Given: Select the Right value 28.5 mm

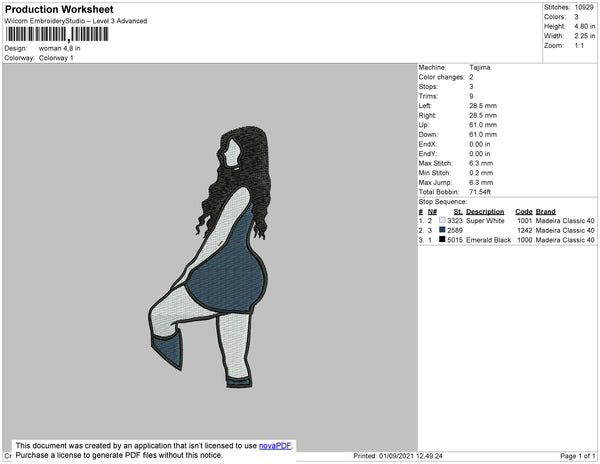Looking at the screenshot, I should 483,115.
